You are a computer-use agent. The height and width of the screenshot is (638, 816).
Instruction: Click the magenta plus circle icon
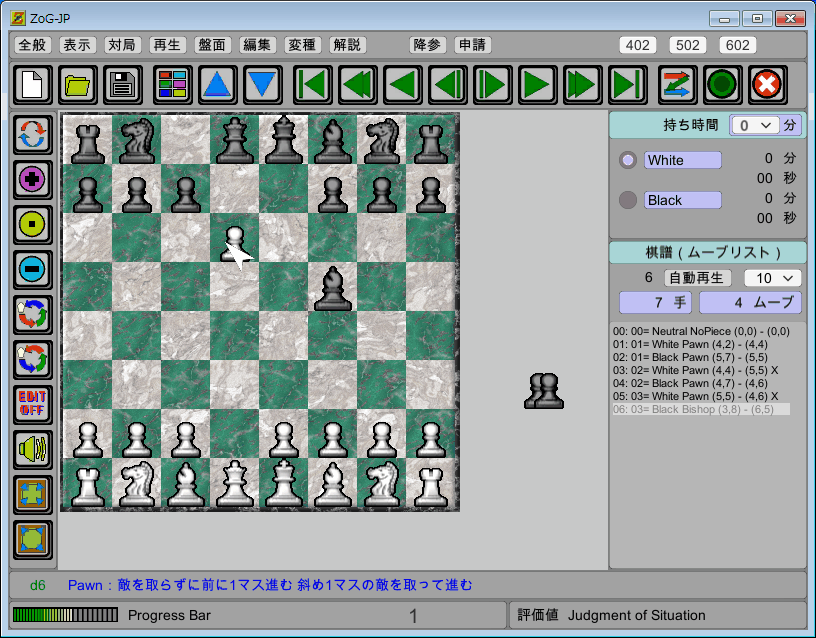pos(33,180)
